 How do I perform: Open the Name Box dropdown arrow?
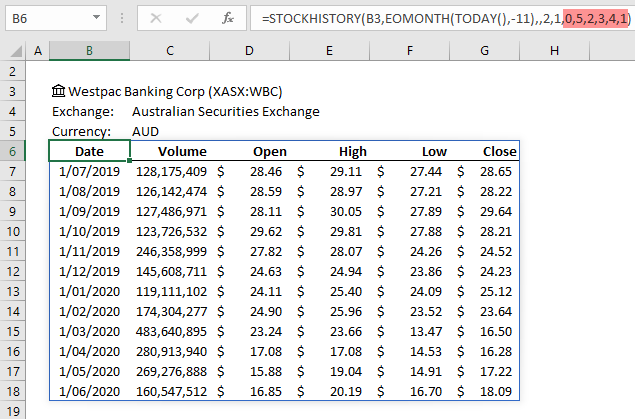click(96, 18)
